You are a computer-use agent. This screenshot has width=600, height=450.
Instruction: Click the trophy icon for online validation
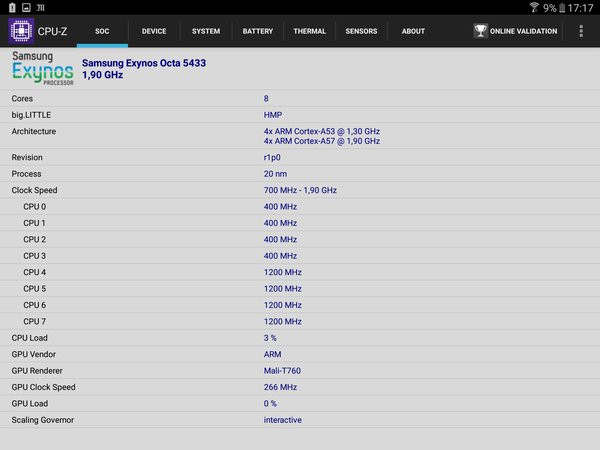pyautogui.click(x=480, y=31)
